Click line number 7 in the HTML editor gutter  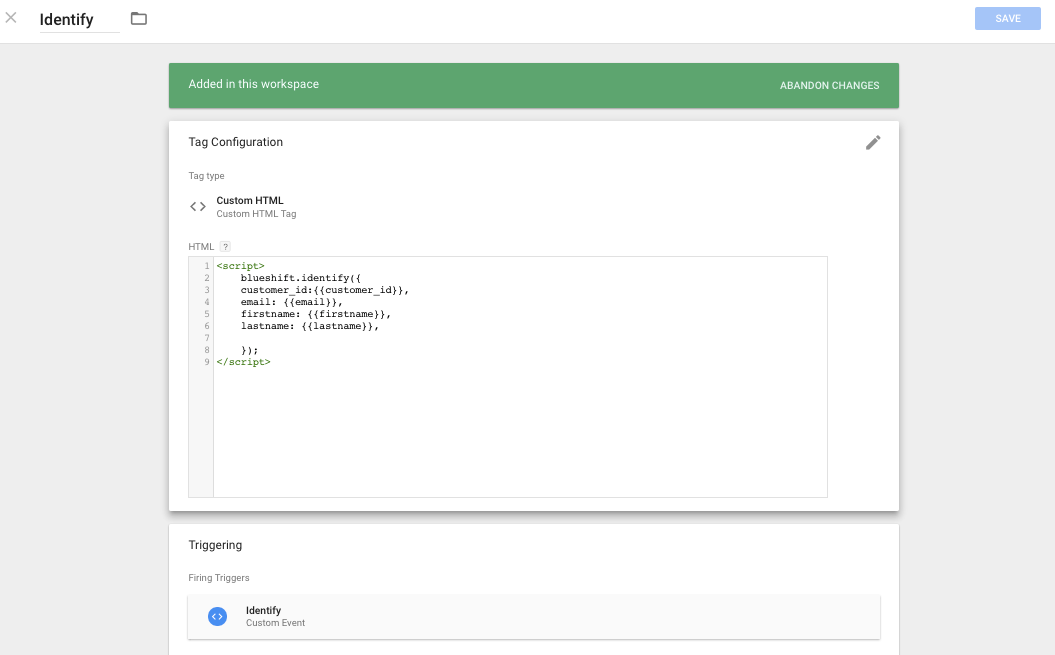(x=207, y=338)
